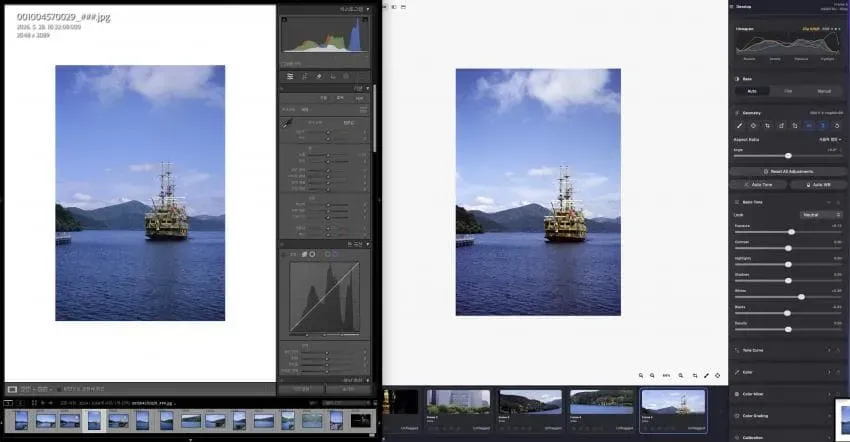
Task: Open Develop panel menu icon in right app
Action: point(732,7)
